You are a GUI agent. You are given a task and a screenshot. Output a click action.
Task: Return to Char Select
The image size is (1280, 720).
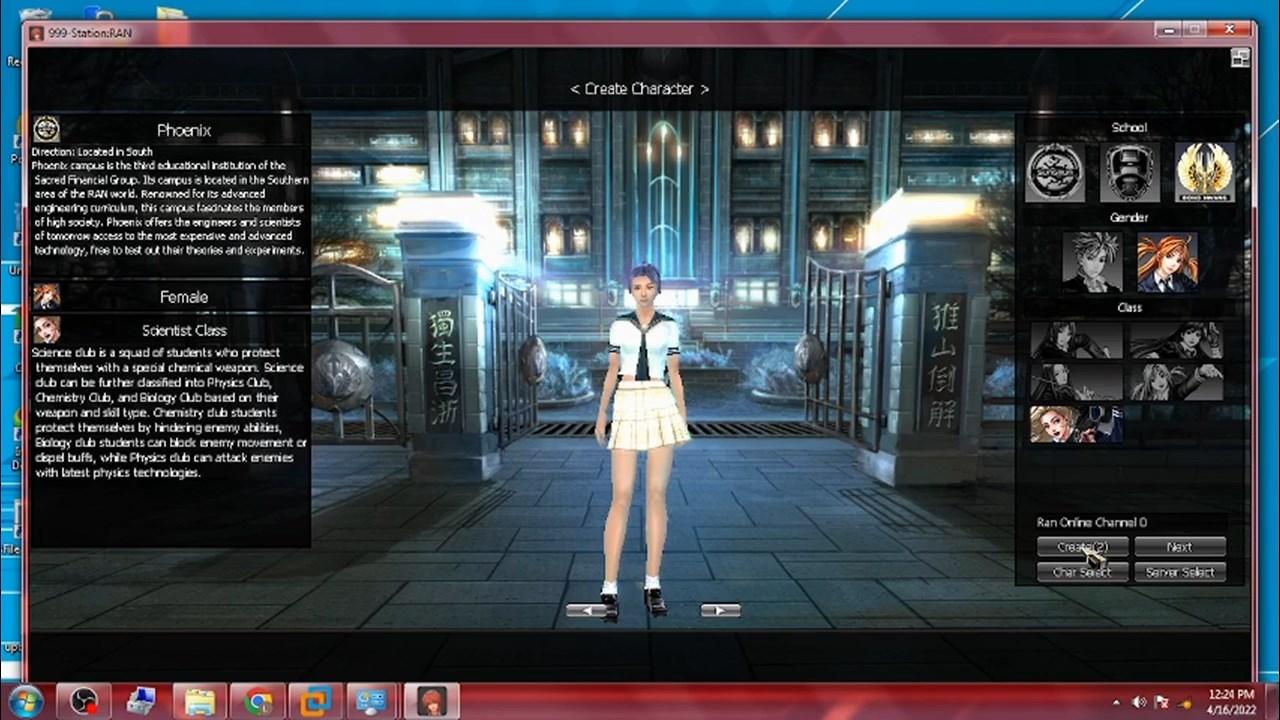(x=1082, y=572)
